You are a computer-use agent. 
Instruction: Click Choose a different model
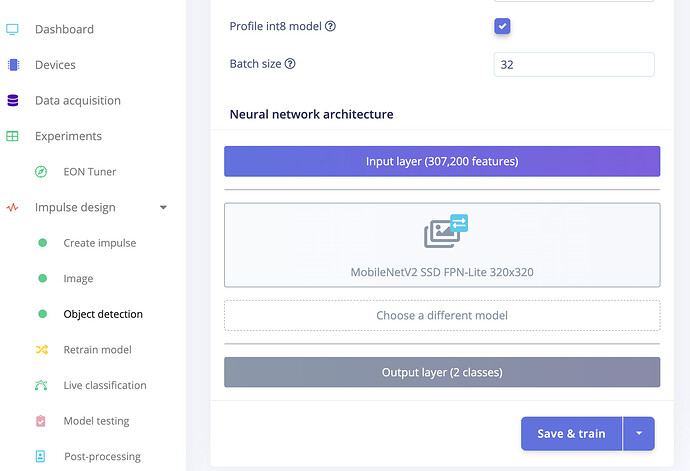[442, 315]
